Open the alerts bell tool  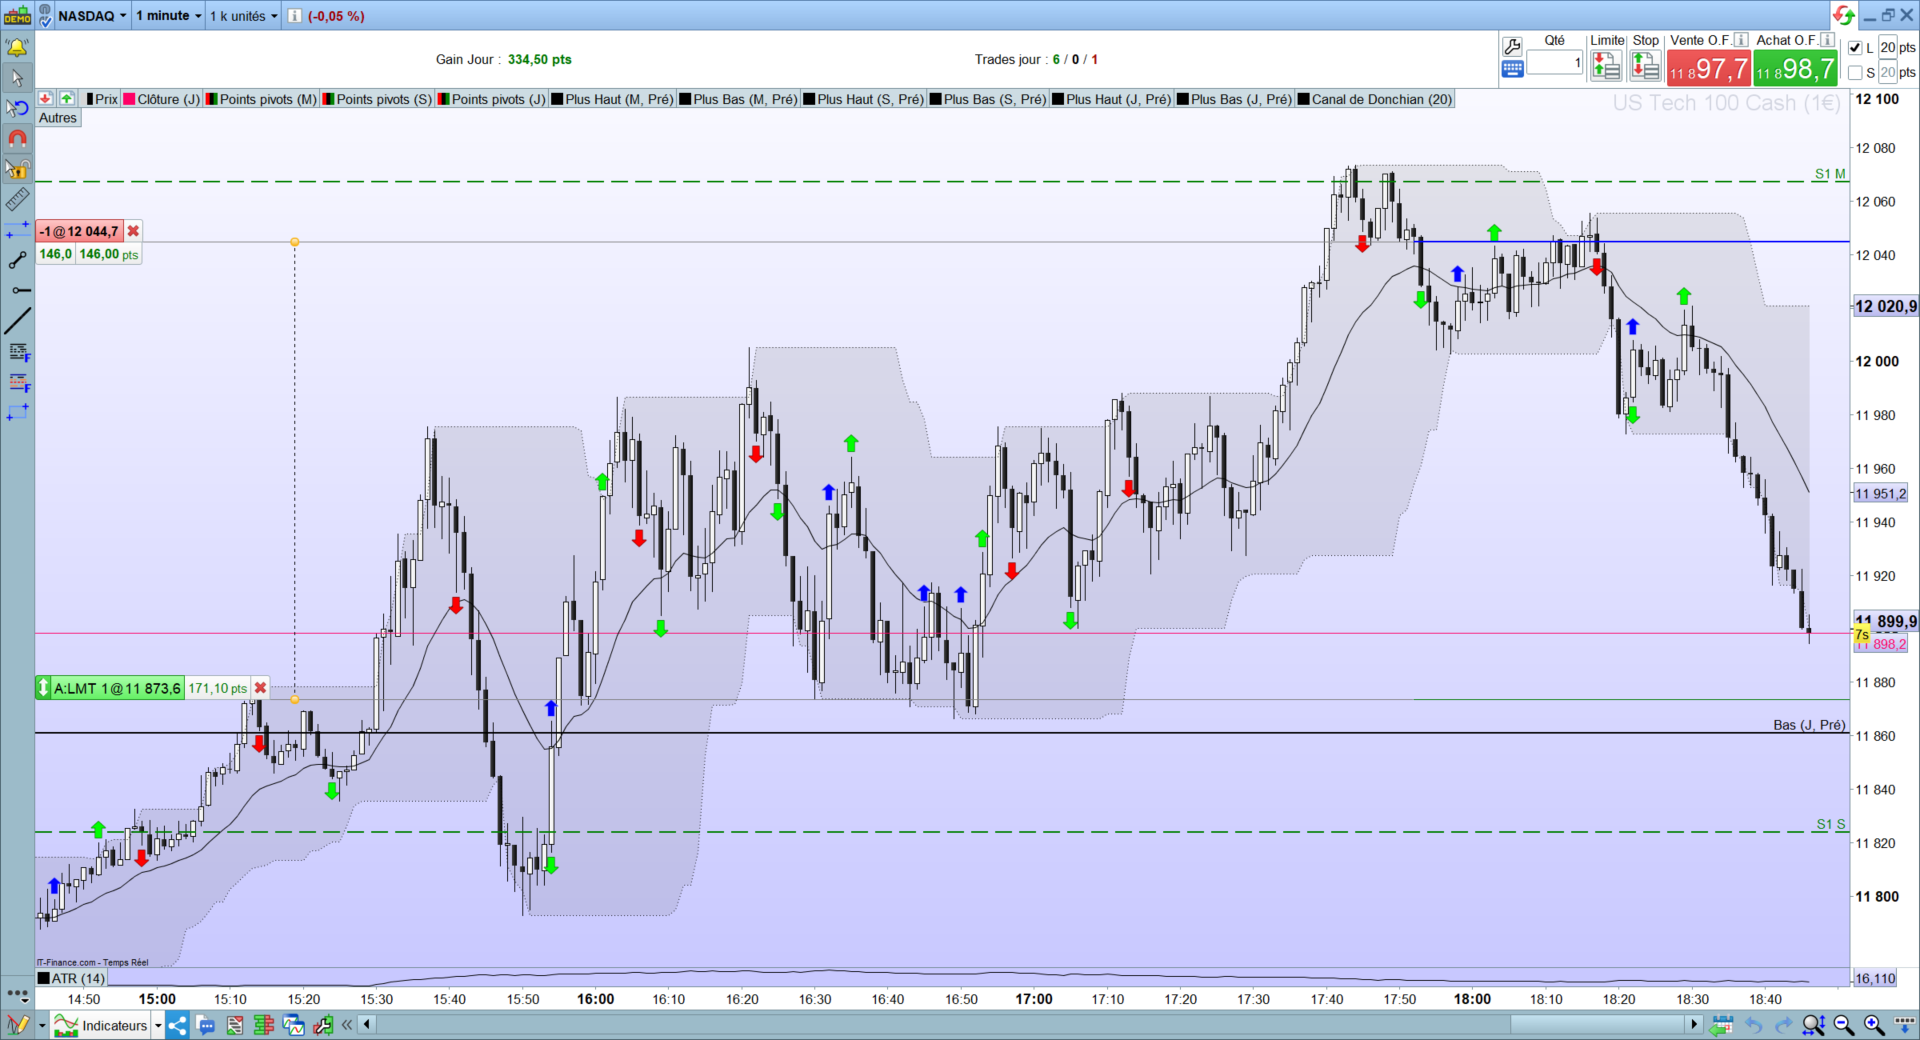coord(17,47)
